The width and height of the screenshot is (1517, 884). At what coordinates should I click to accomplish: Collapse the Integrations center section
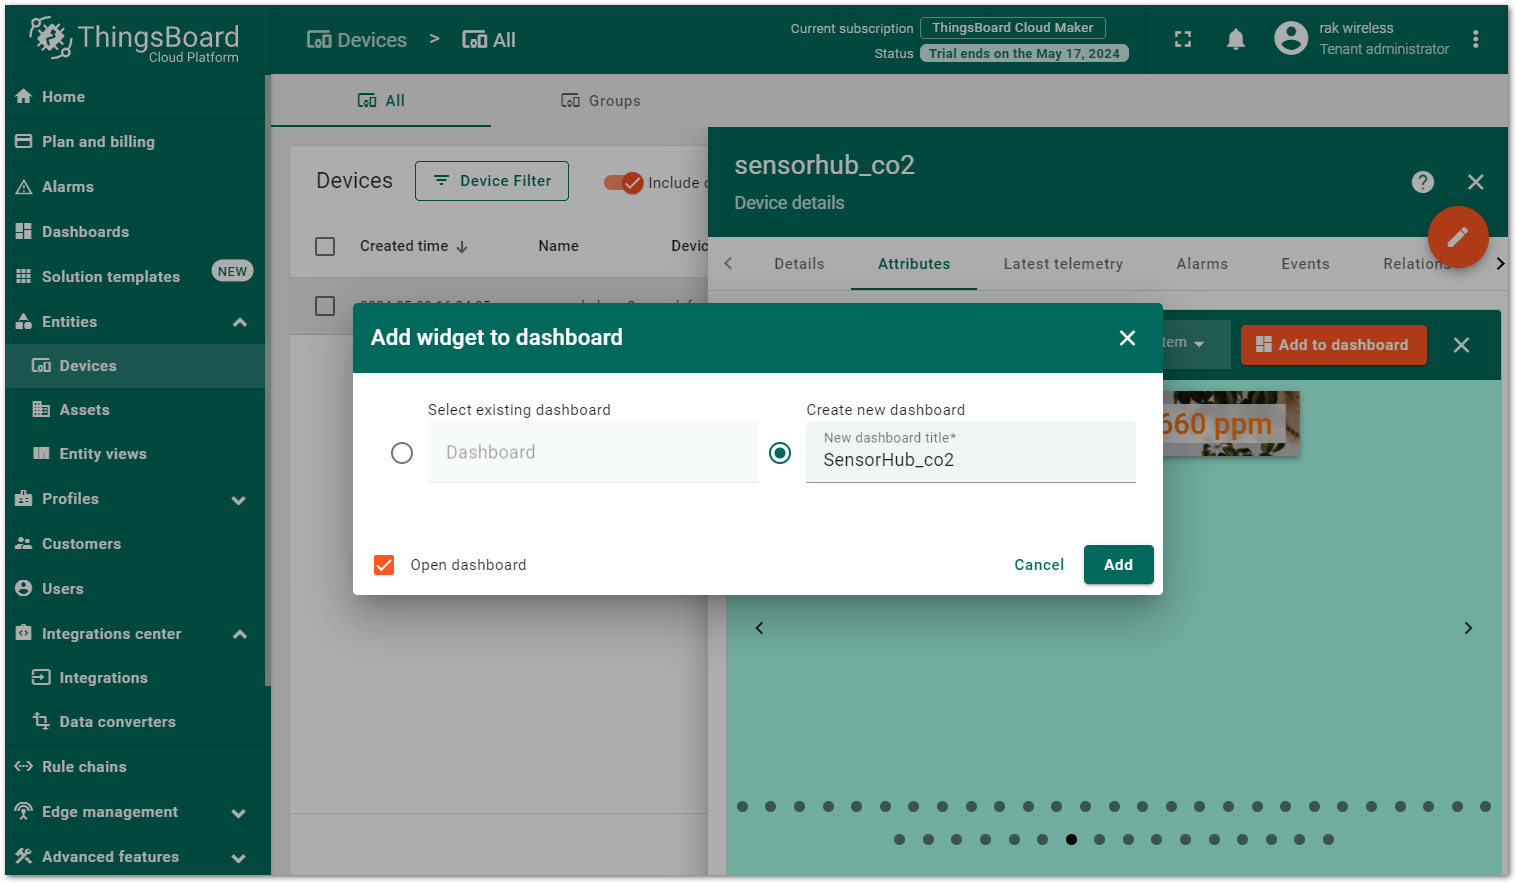click(240, 634)
